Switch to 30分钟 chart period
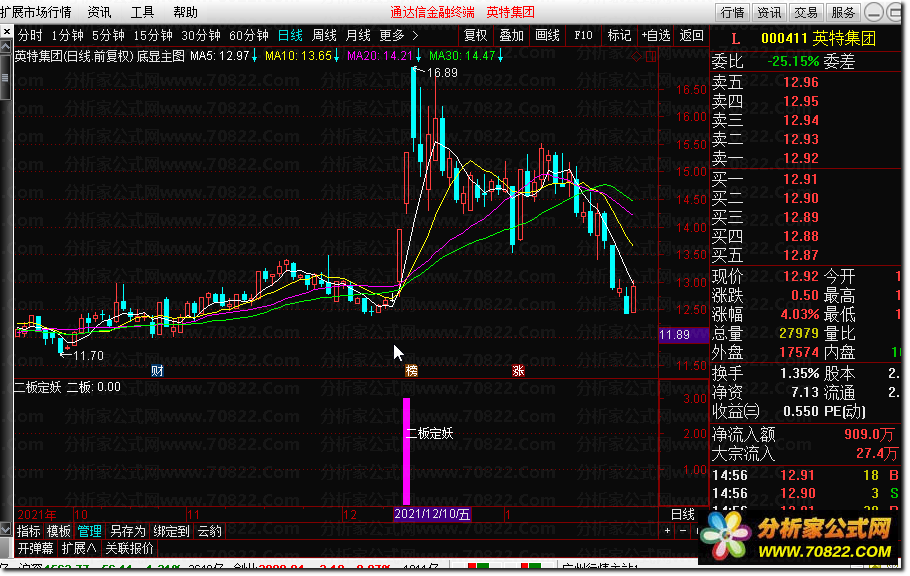 coord(201,35)
